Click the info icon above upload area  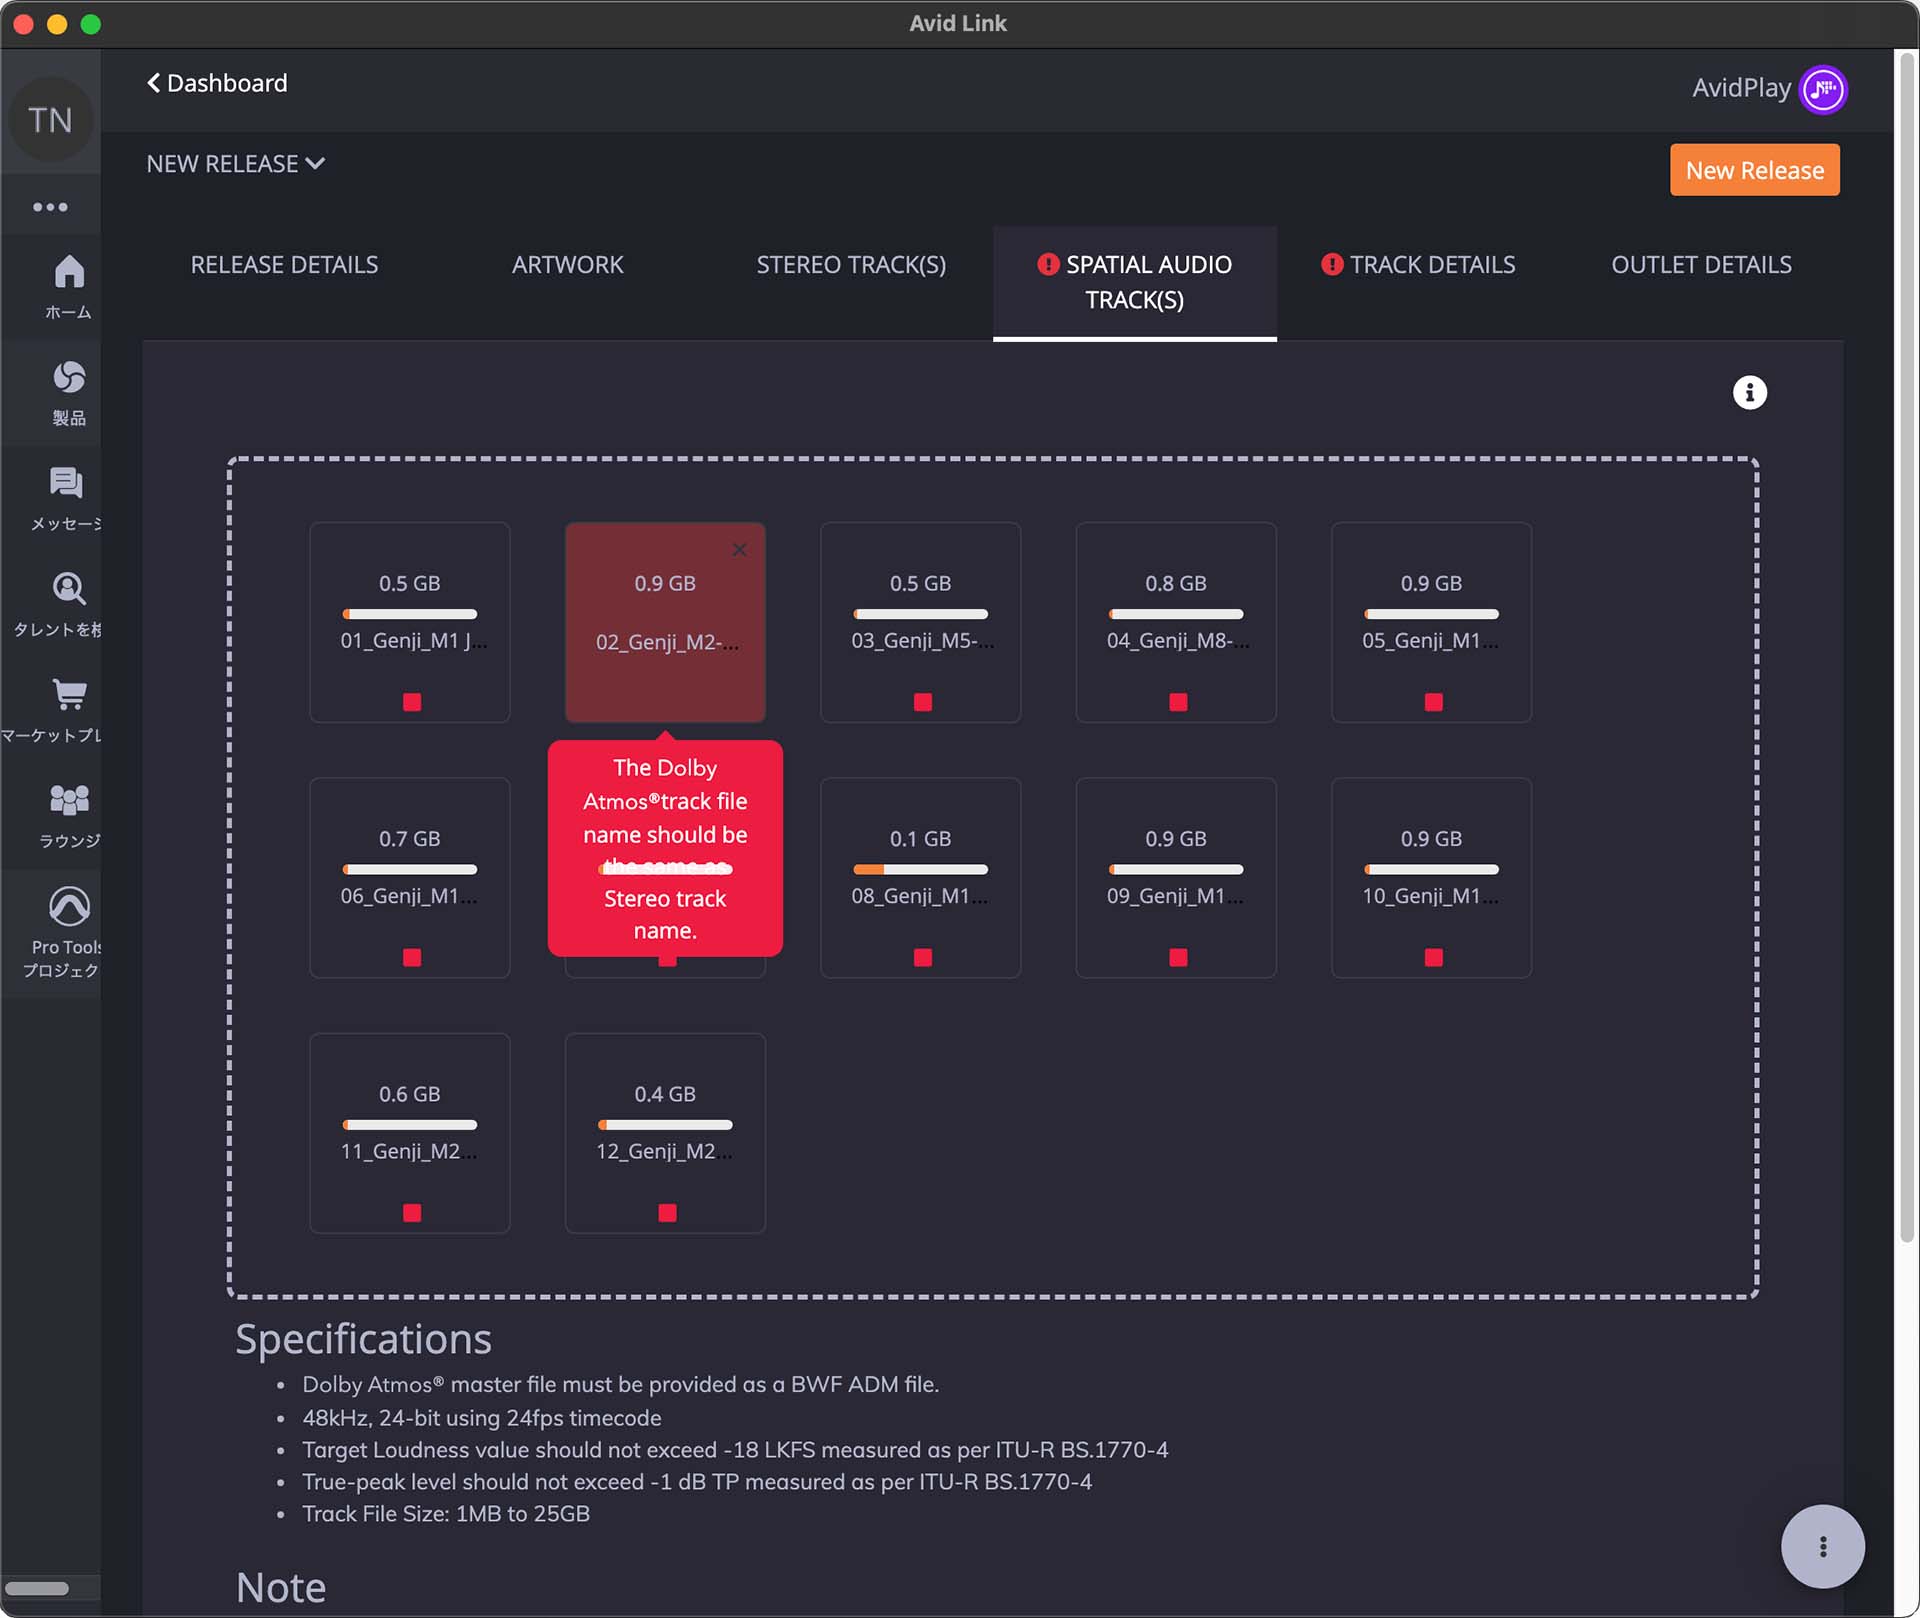[1749, 393]
